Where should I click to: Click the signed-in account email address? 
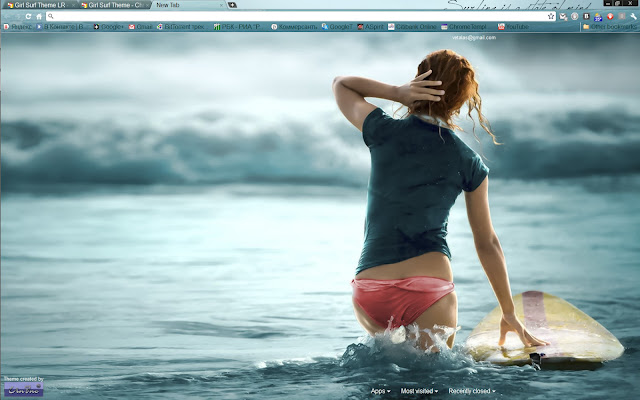click(474, 38)
